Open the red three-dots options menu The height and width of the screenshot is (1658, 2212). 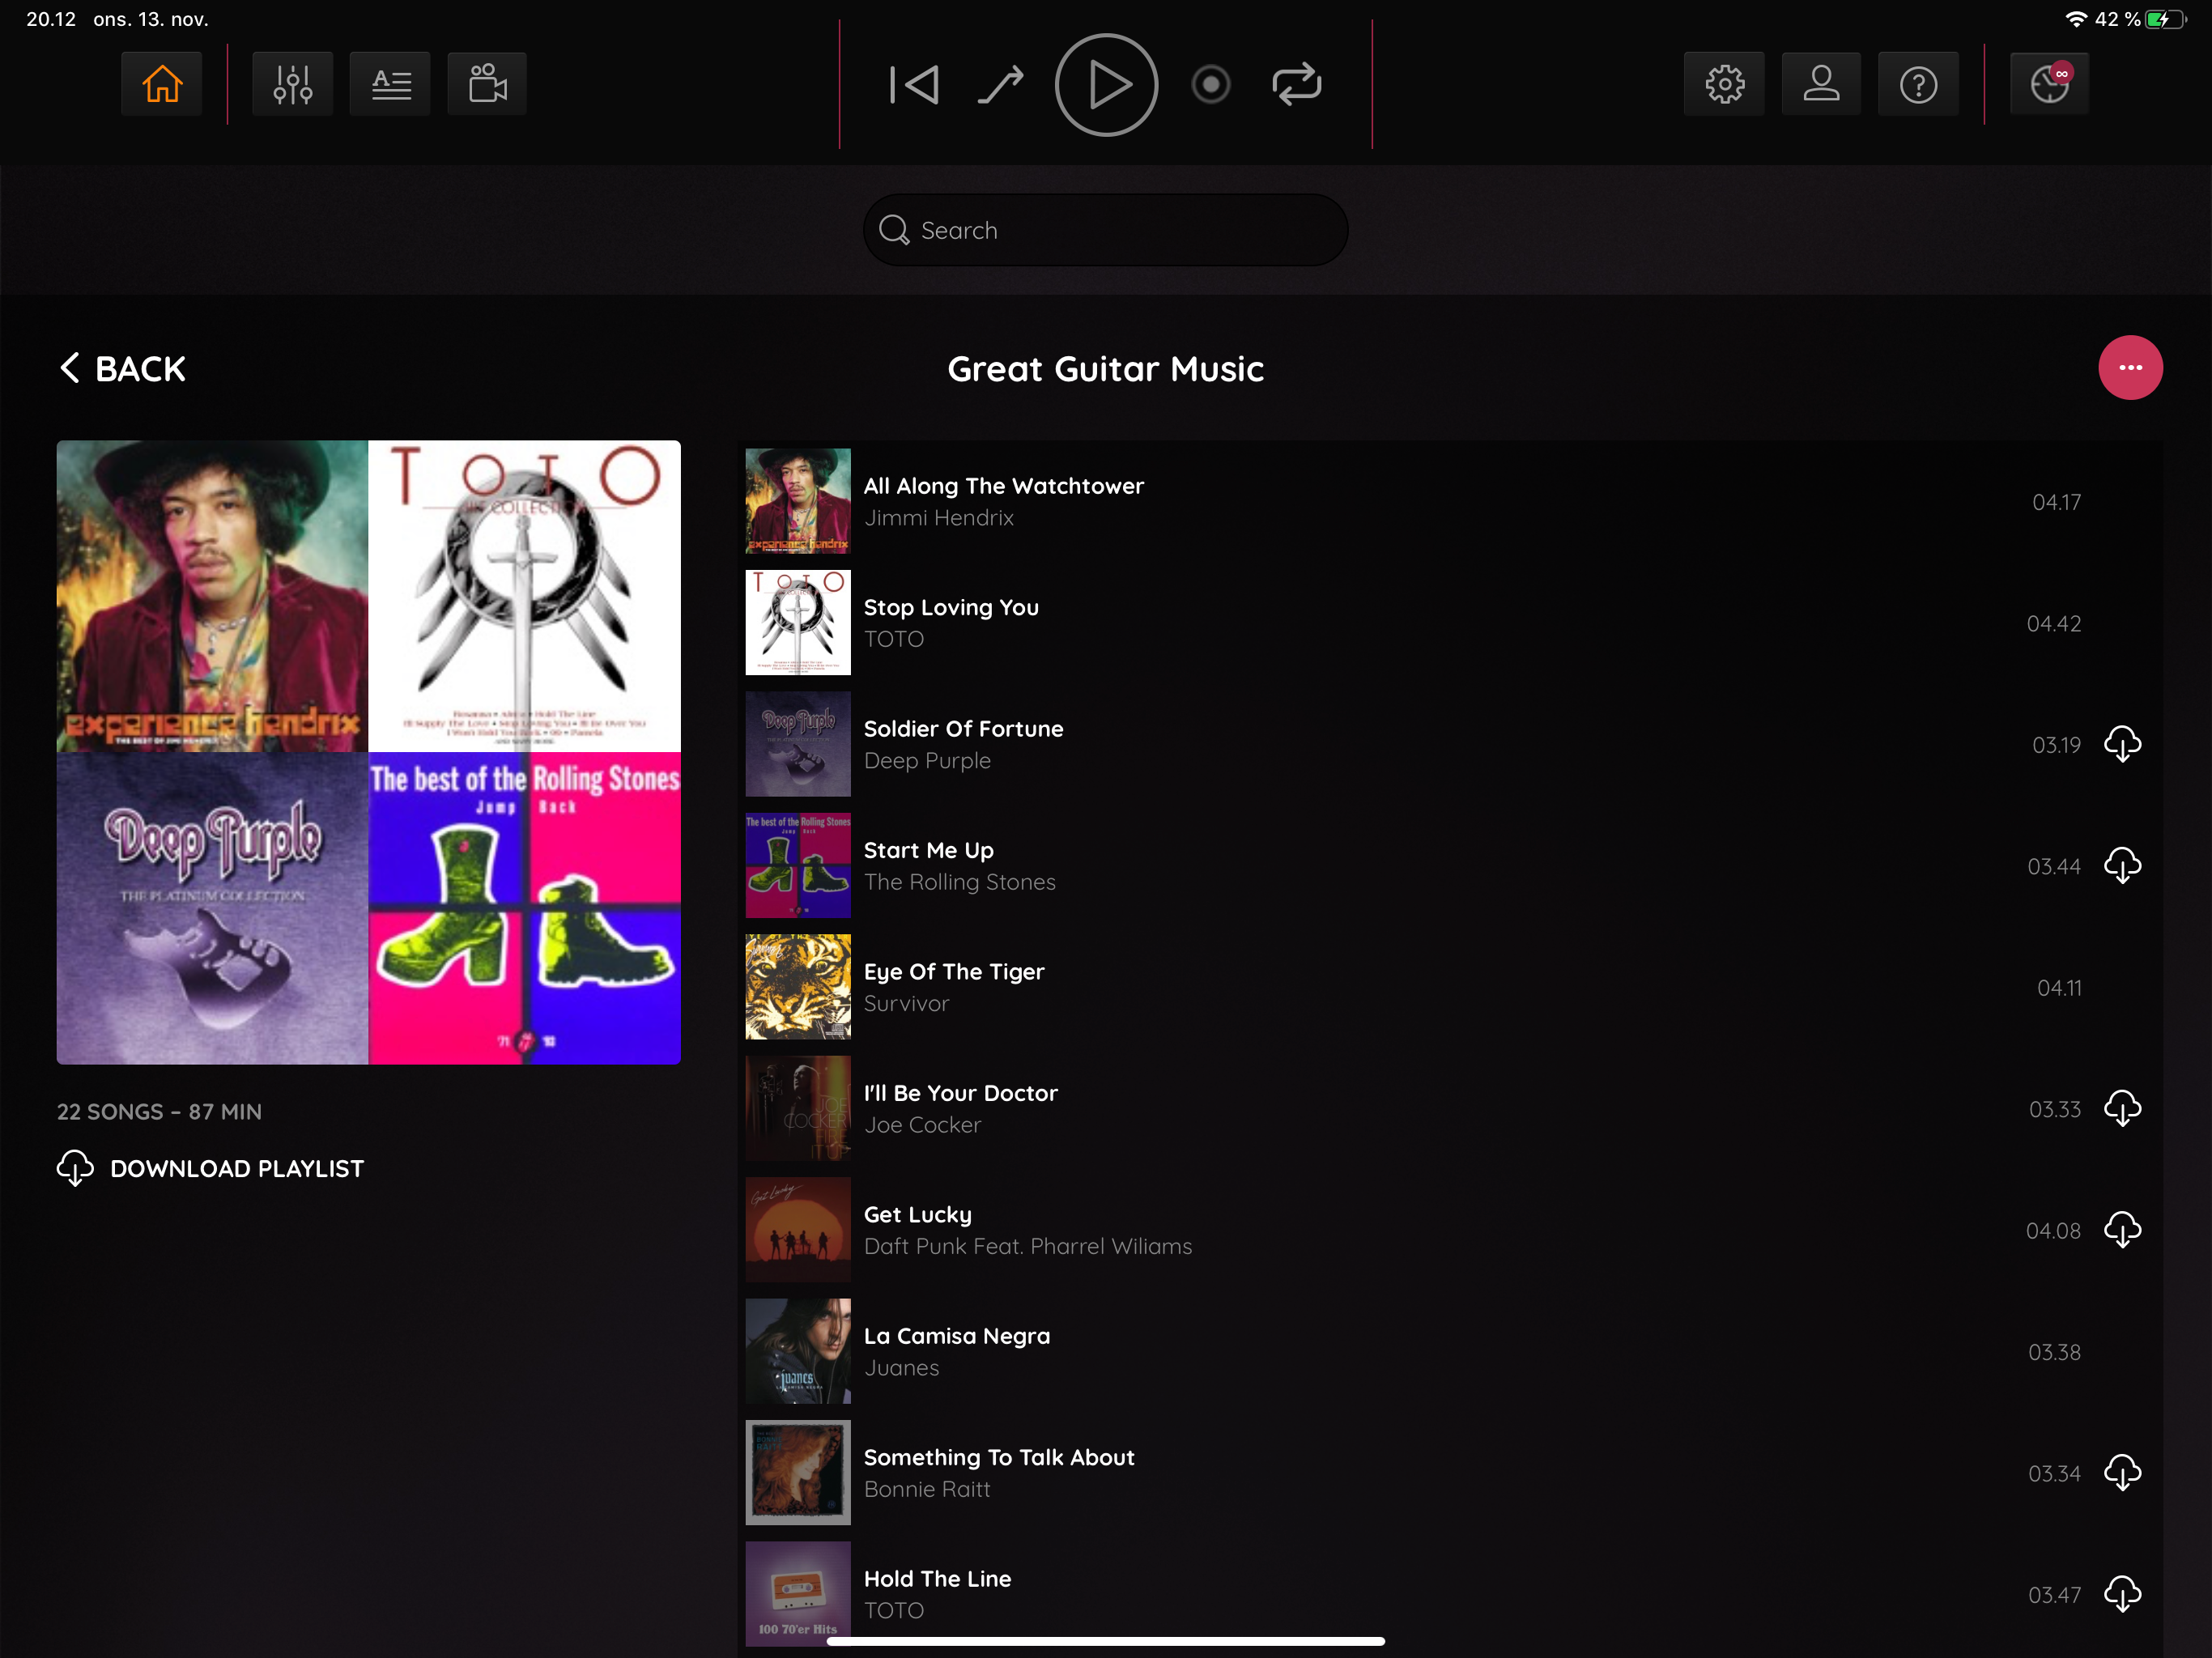pos(2130,367)
